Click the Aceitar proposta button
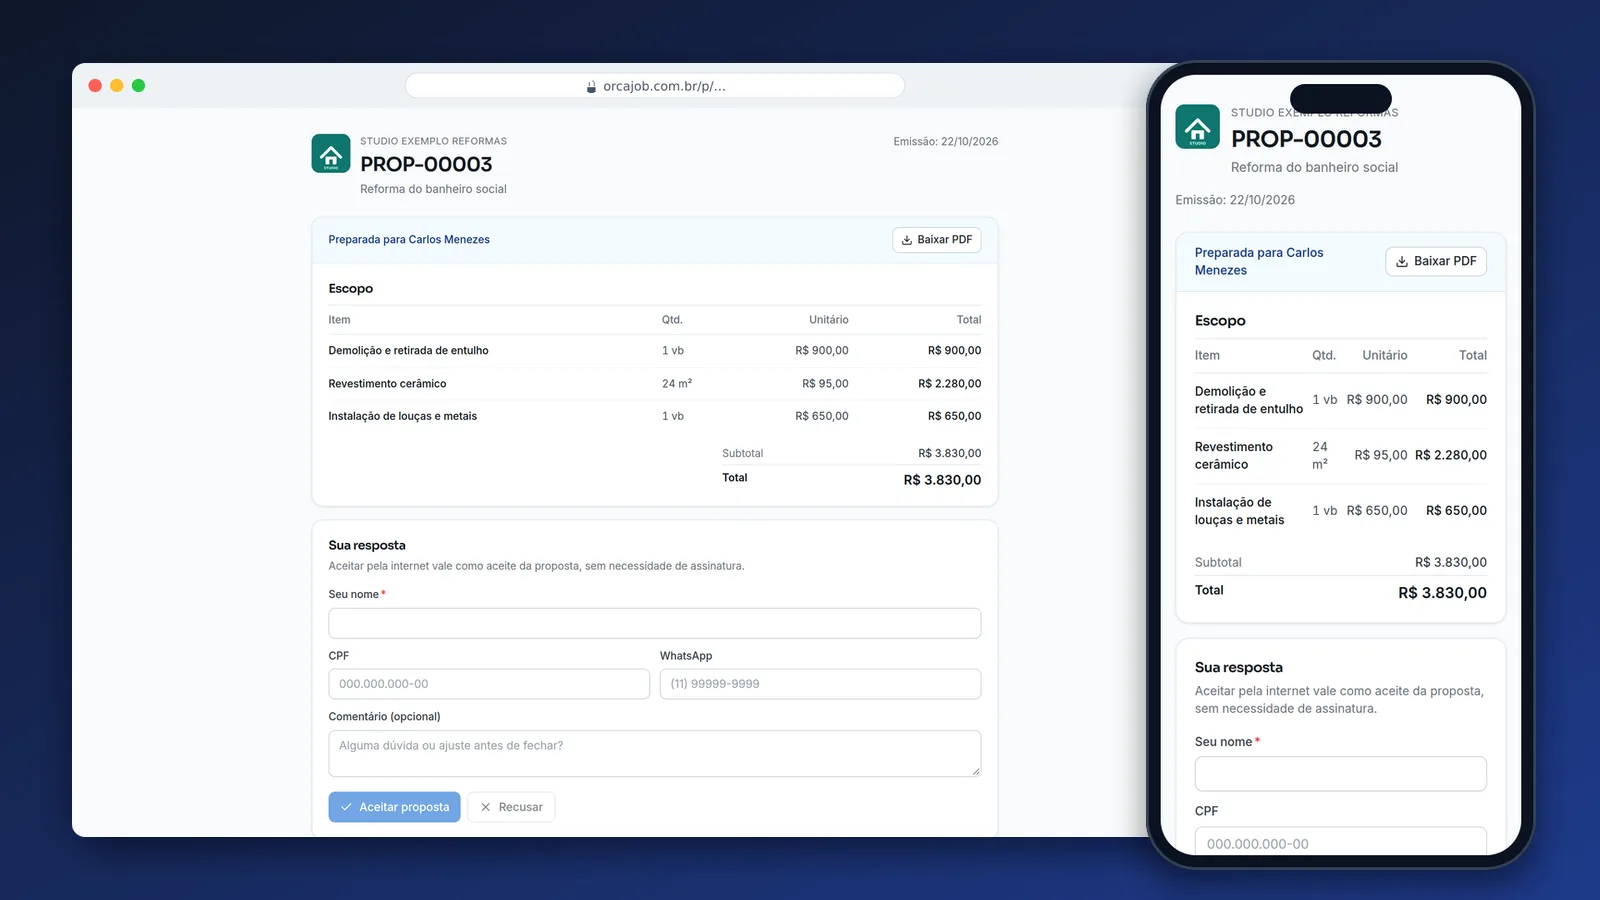This screenshot has height=900, width=1600. 394,807
